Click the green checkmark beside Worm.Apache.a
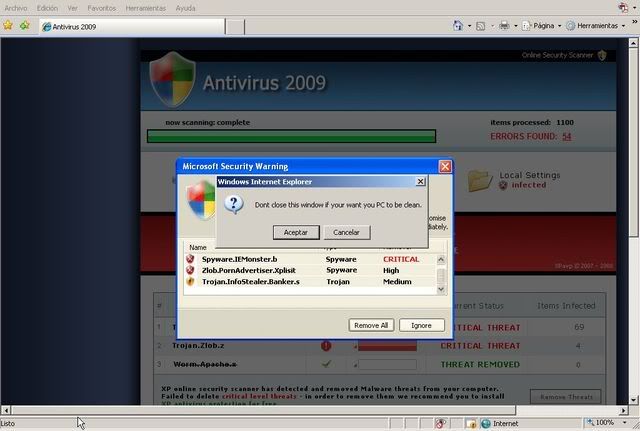 pyautogui.click(x=326, y=364)
